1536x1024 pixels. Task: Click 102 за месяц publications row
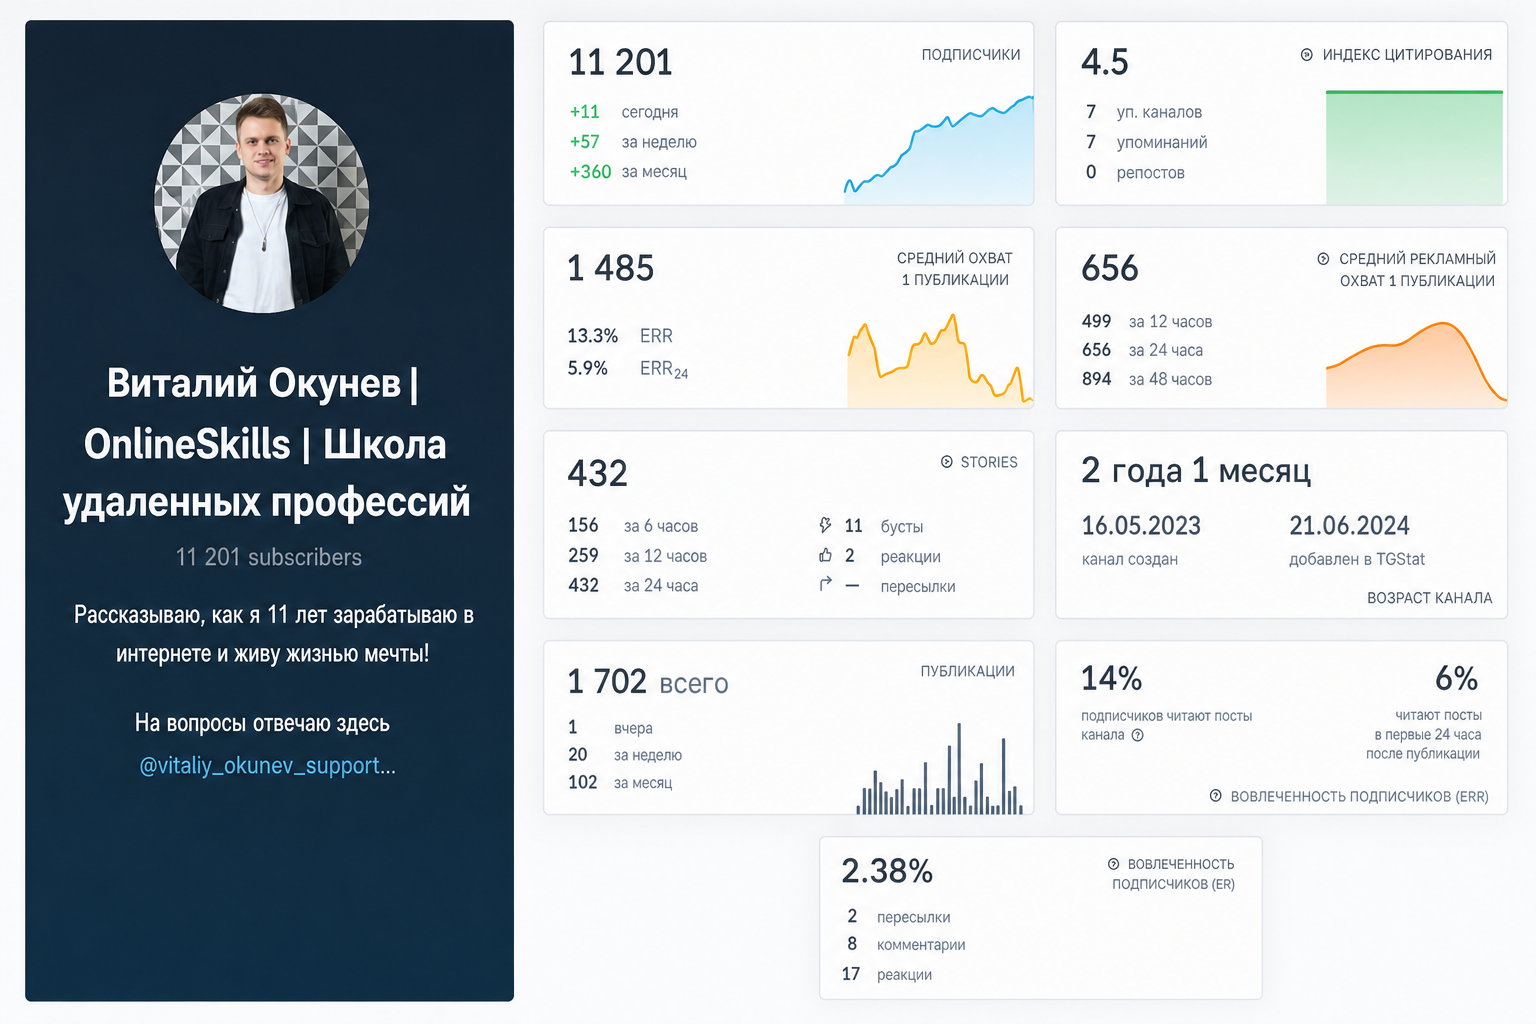[x=620, y=782]
